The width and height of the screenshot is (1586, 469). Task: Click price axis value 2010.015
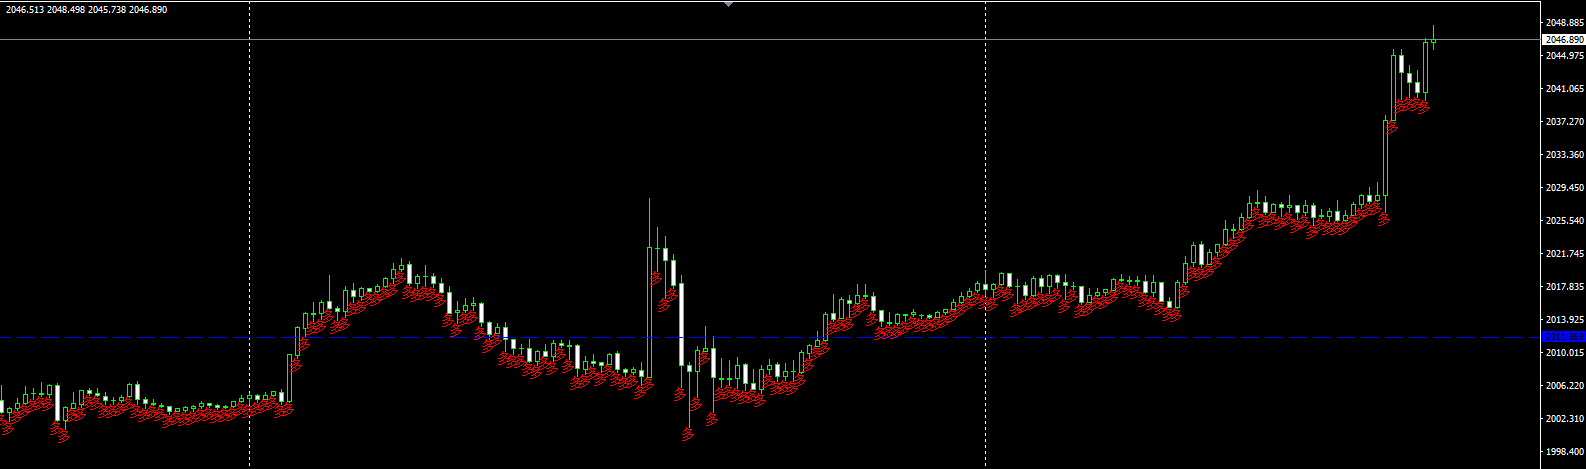click(x=1565, y=353)
